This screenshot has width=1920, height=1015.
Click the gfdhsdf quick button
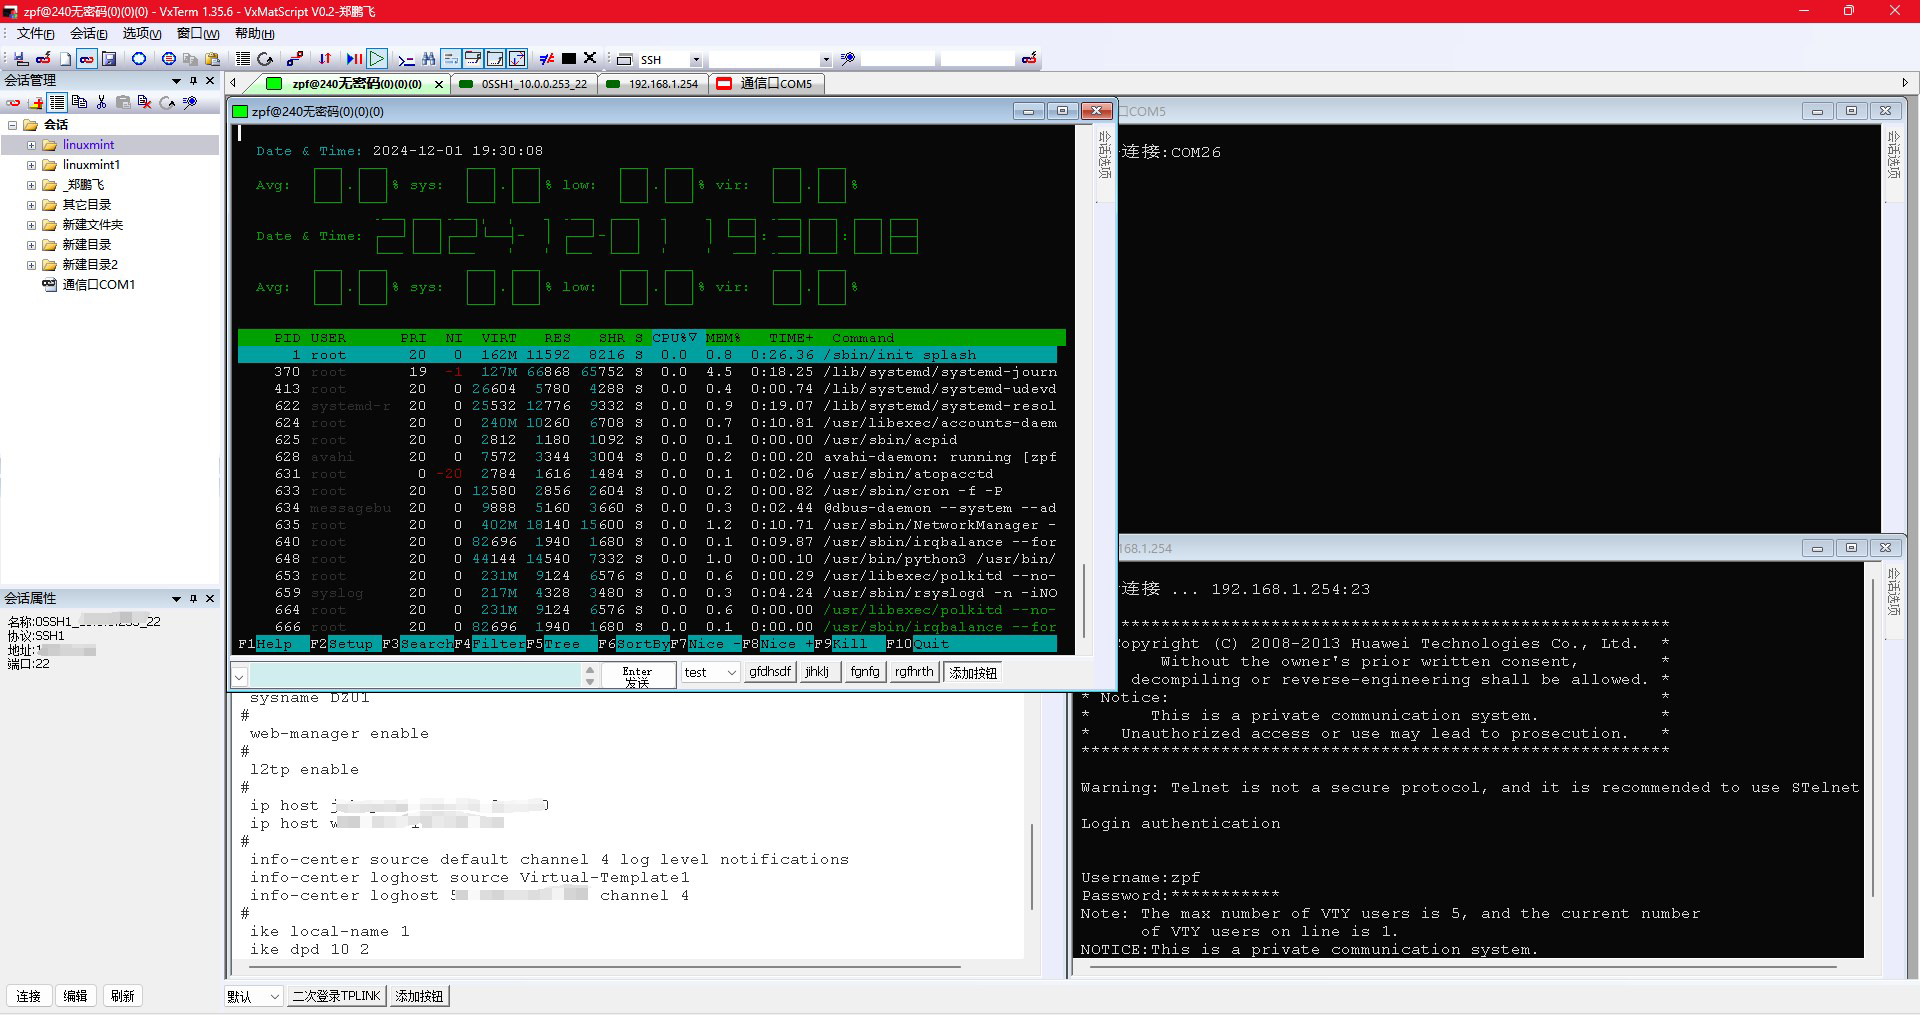pyautogui.click(x=769, y=672)
